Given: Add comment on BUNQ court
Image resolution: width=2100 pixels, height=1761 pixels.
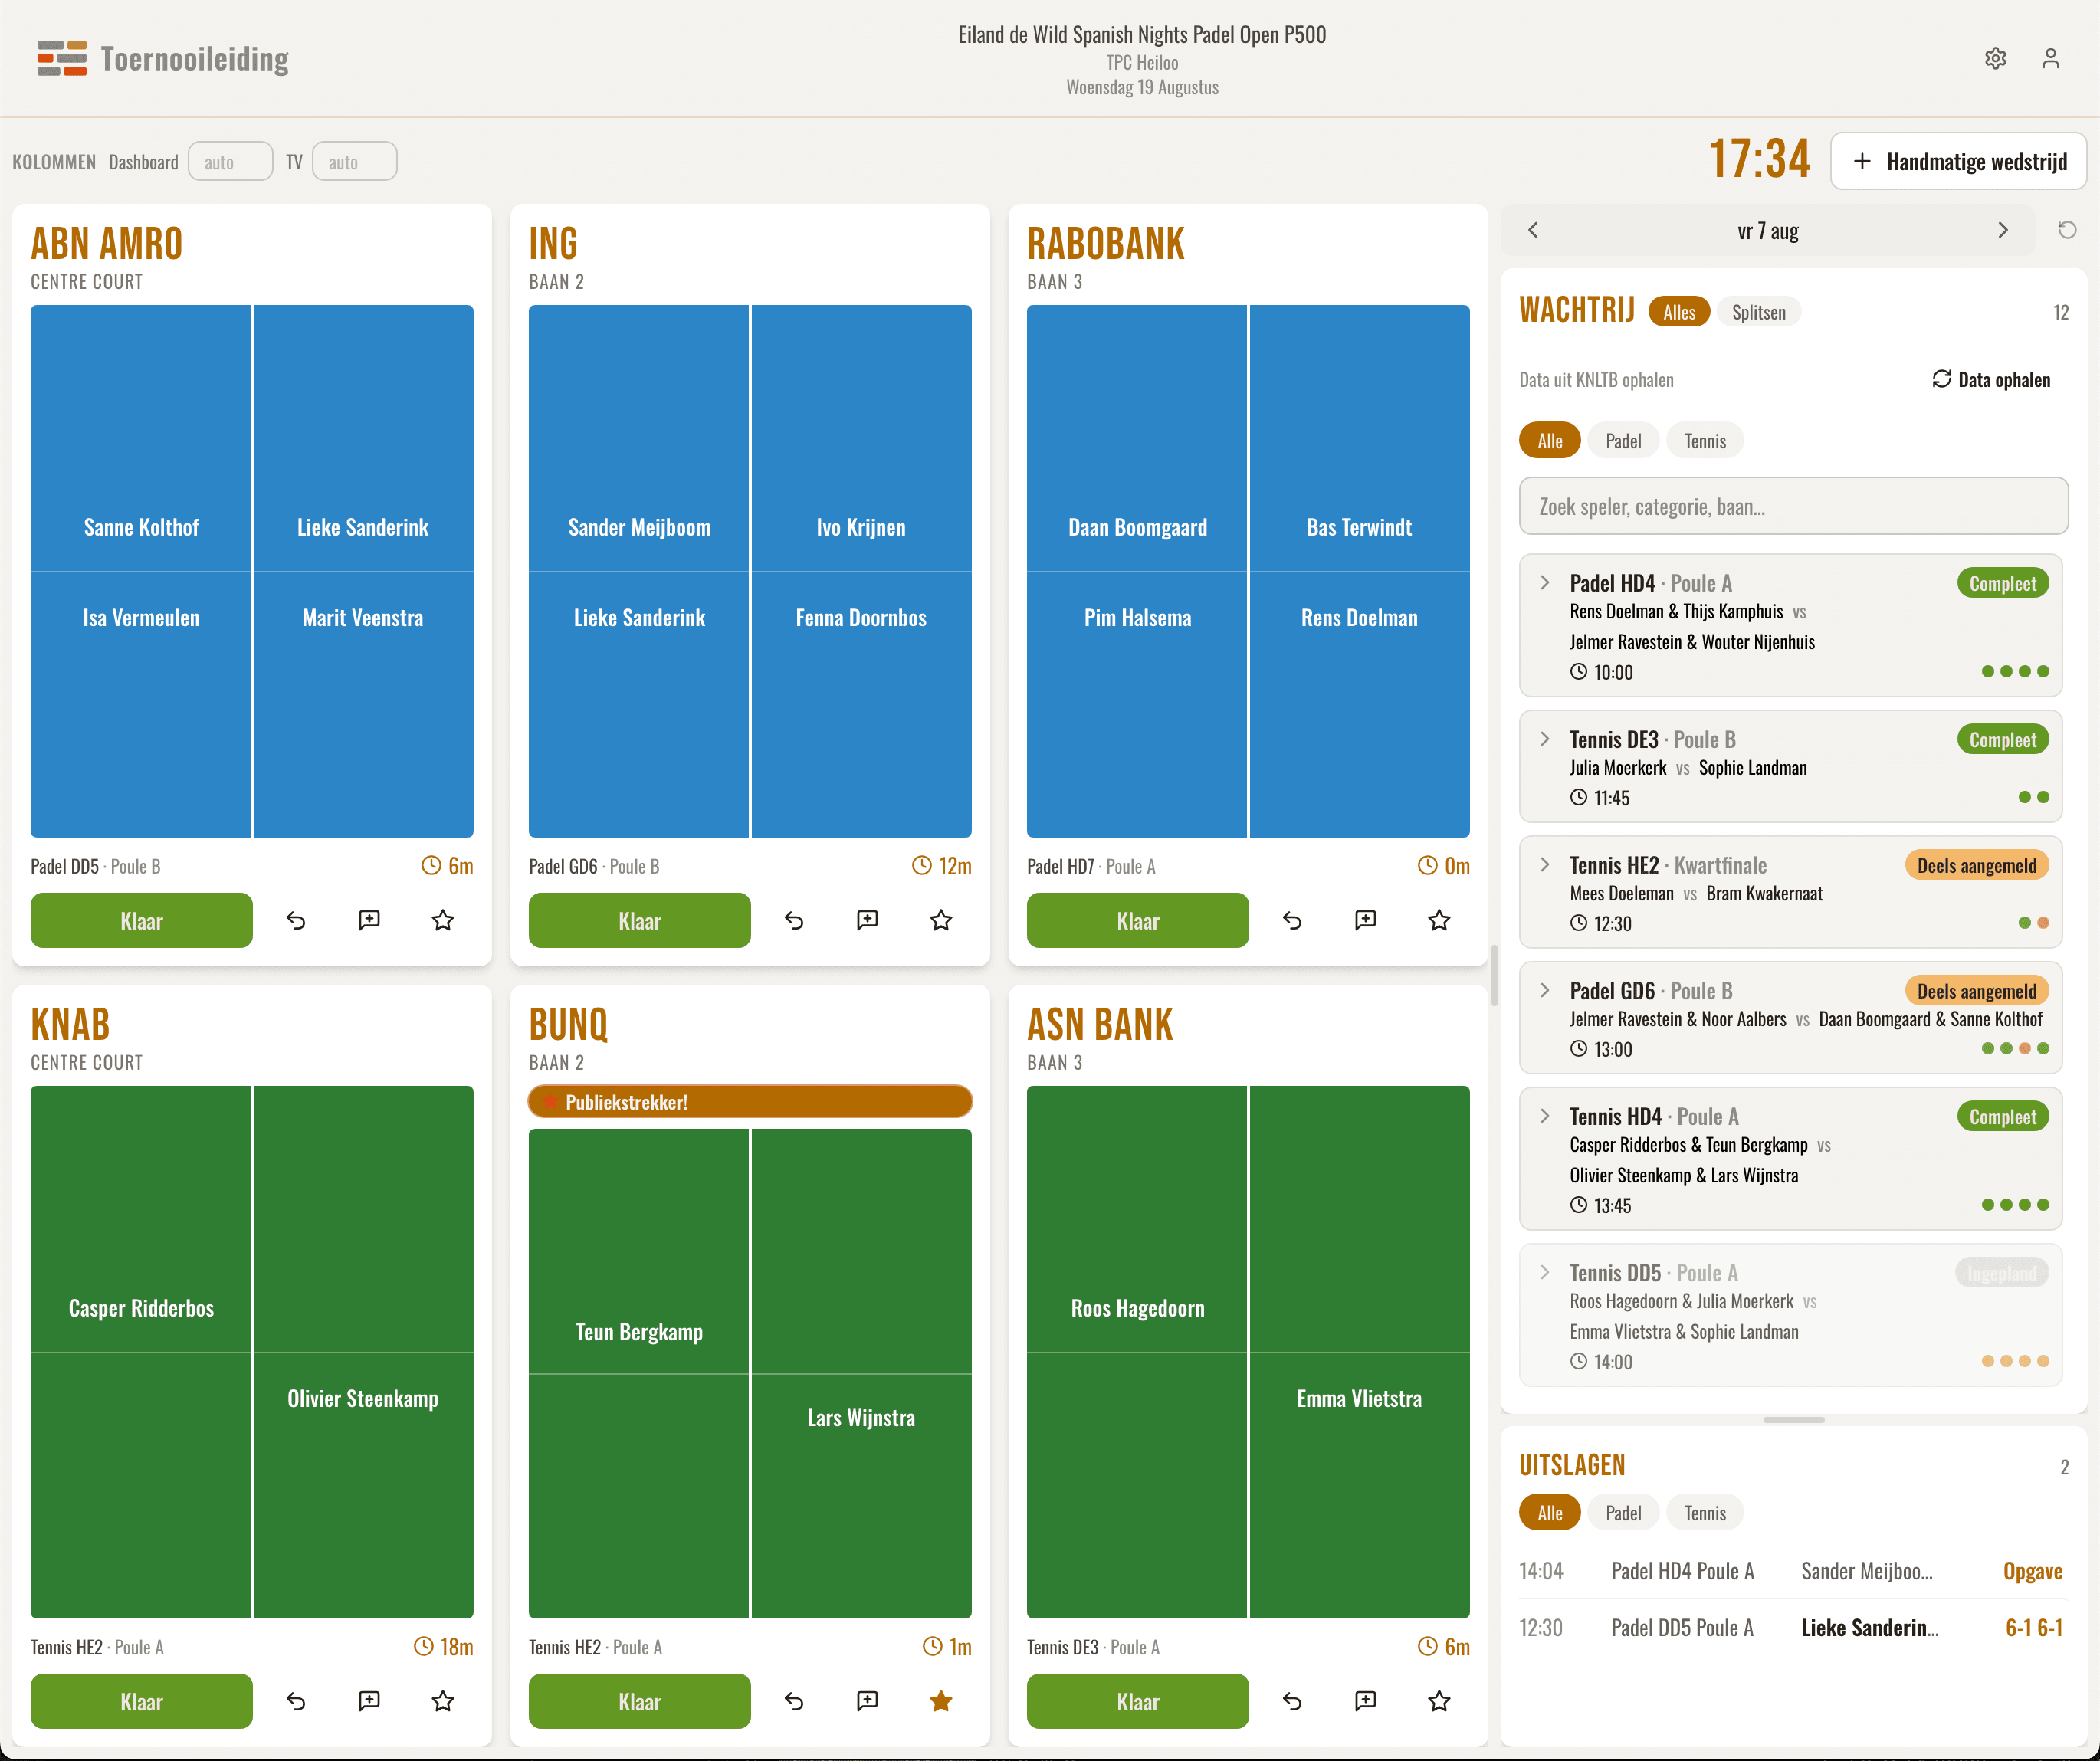Looking at the screenshot, I should [x=867, y=1701].
